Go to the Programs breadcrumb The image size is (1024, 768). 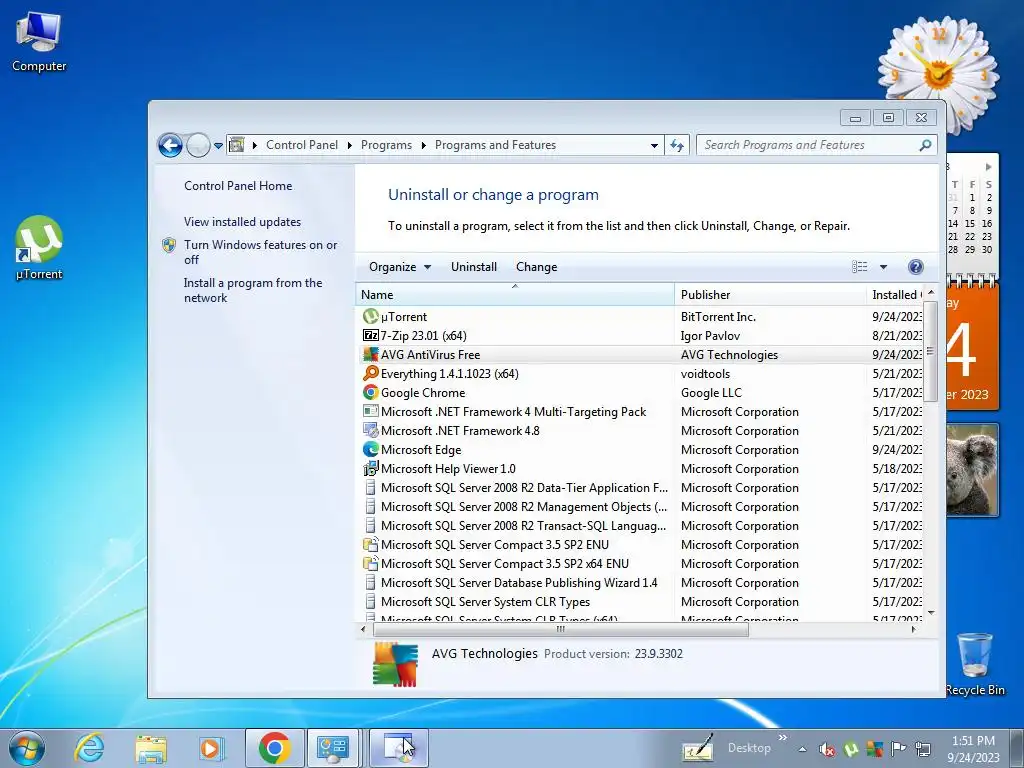[x=386, y=145]
